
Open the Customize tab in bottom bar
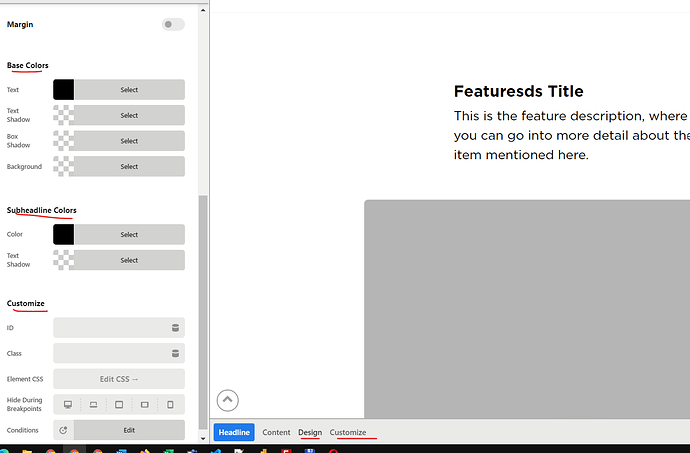[x=348, y=432]
